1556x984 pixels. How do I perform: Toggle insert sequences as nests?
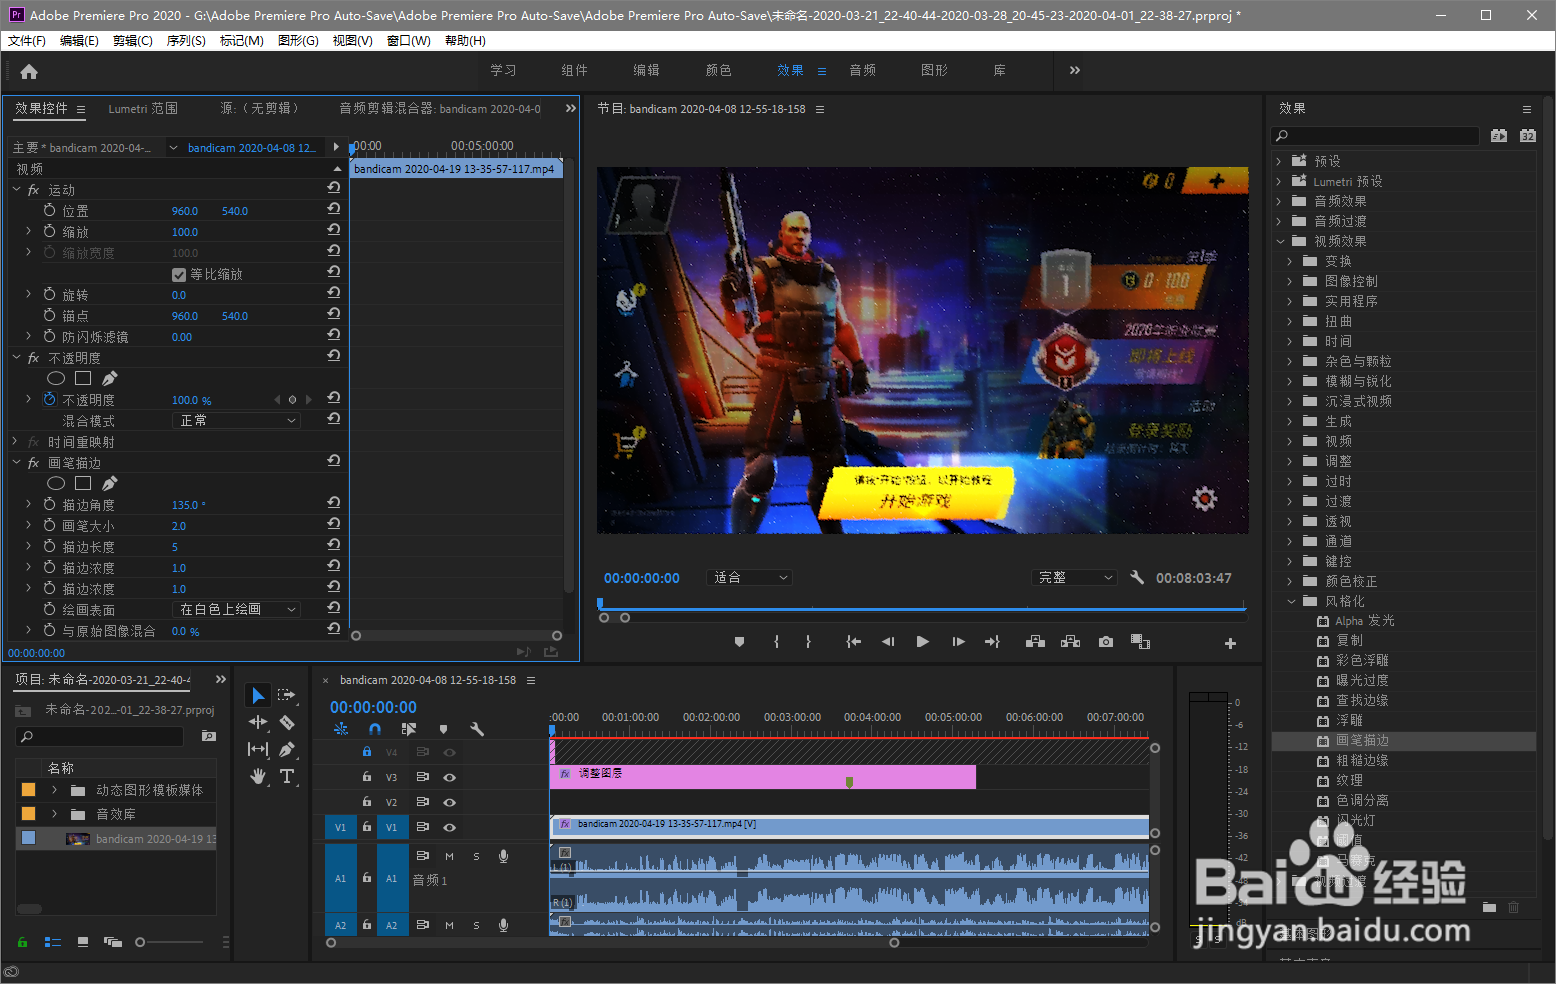341,729
